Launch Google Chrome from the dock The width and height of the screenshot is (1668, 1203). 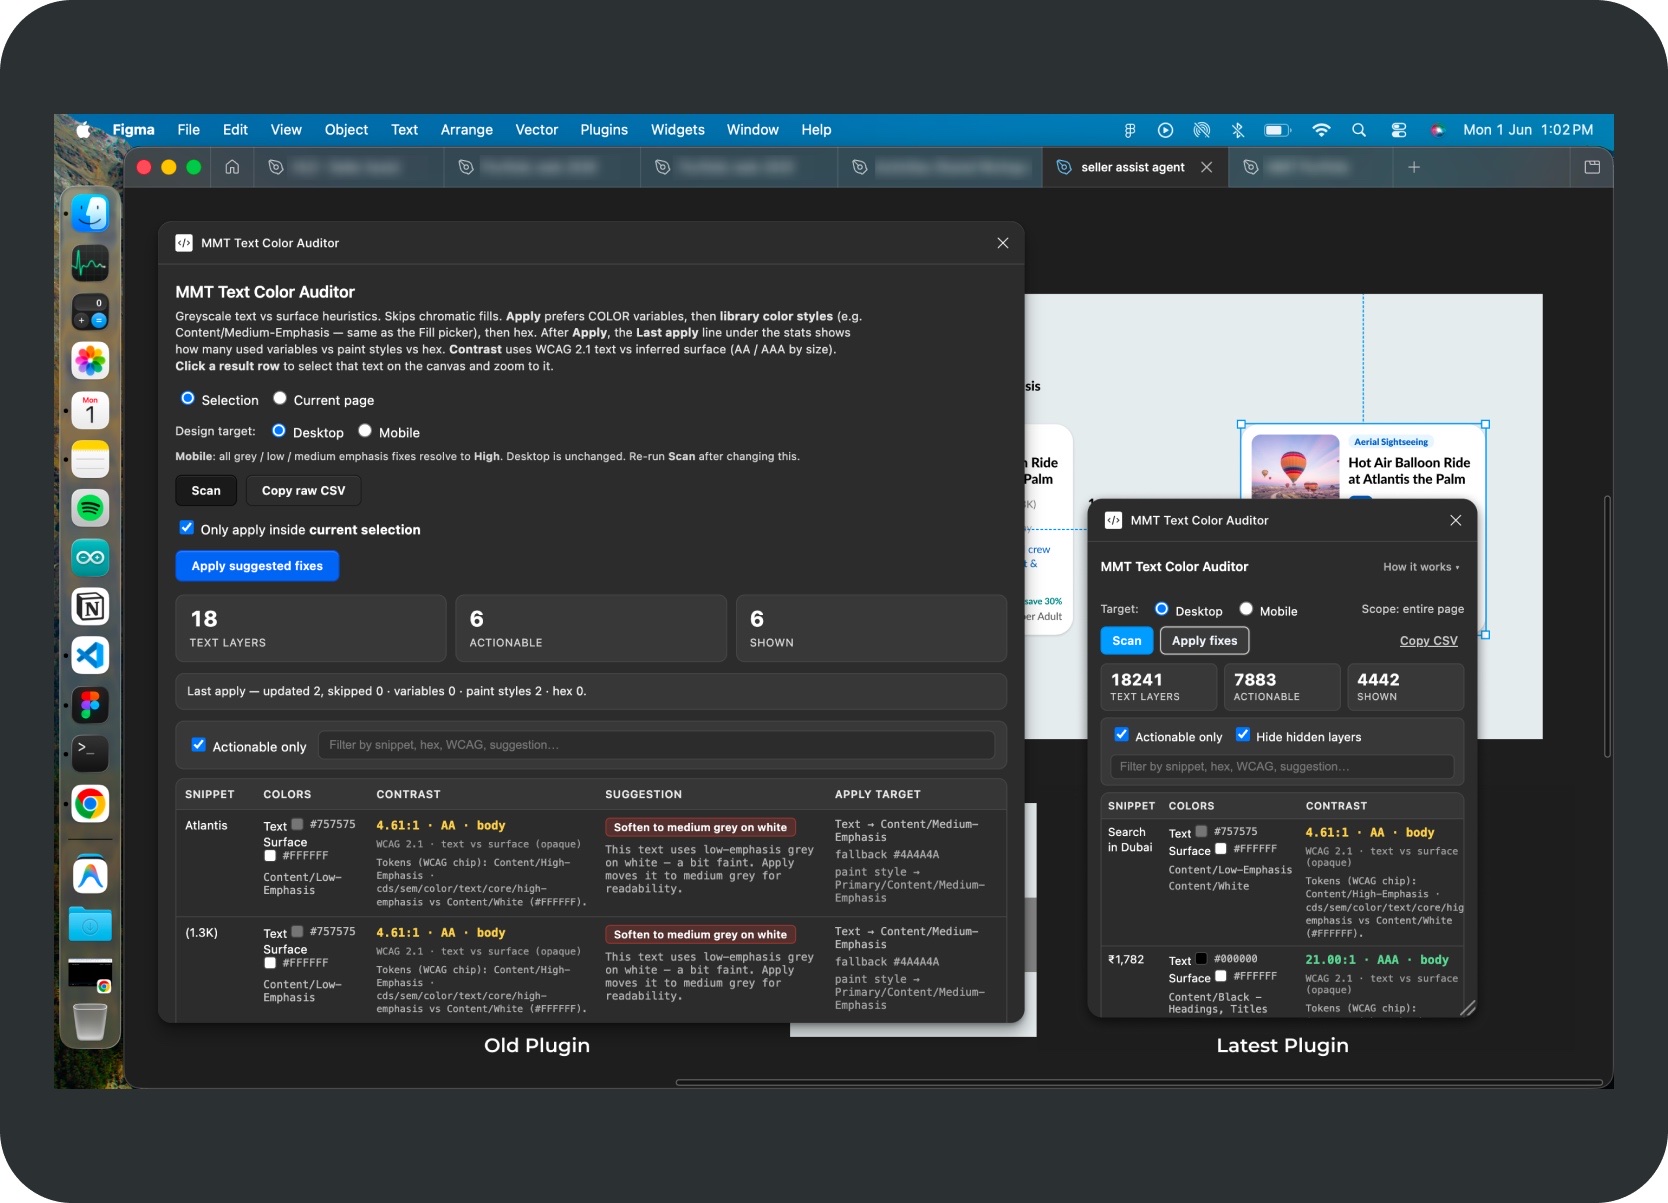click(x=90, y=804)
